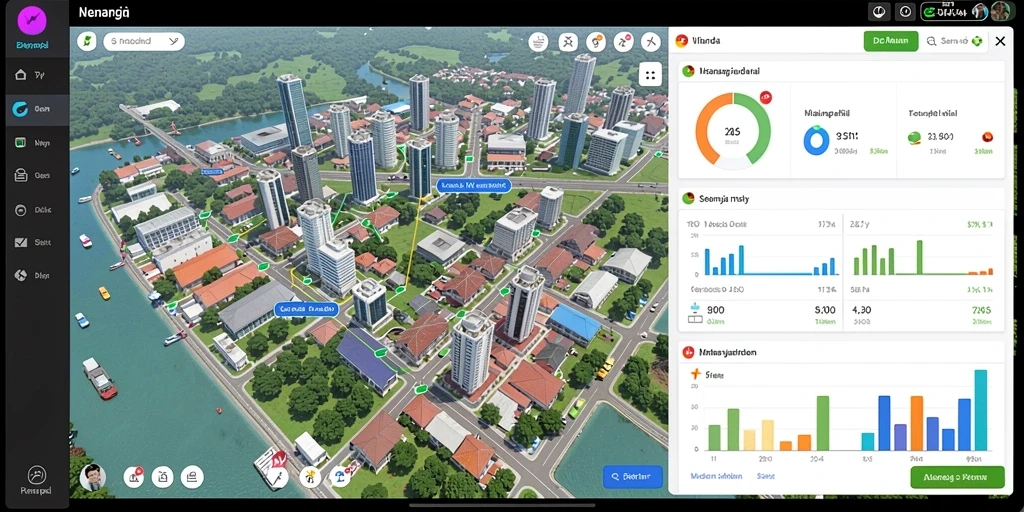
Task: Click the green button at panel bottom-right
Action: [957, 477]
